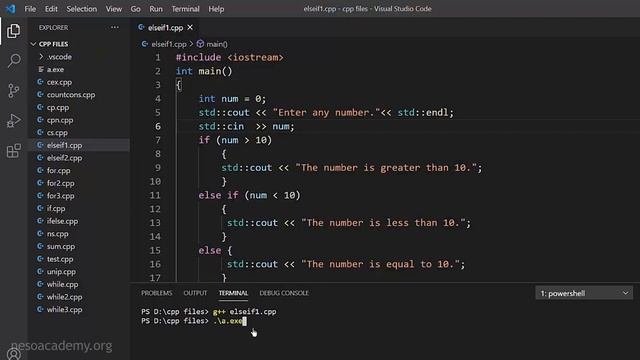Open the Run and Debug view
Viewport: 640px width, 360px height.
pyautogui.click(x=13, y=121)
